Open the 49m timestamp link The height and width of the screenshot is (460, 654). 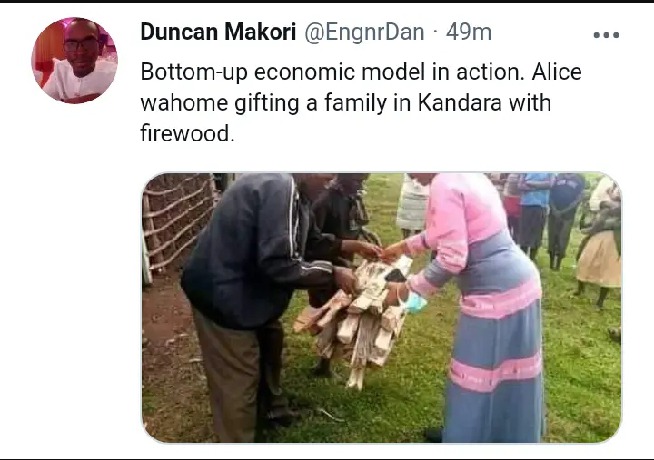[468, 32]
